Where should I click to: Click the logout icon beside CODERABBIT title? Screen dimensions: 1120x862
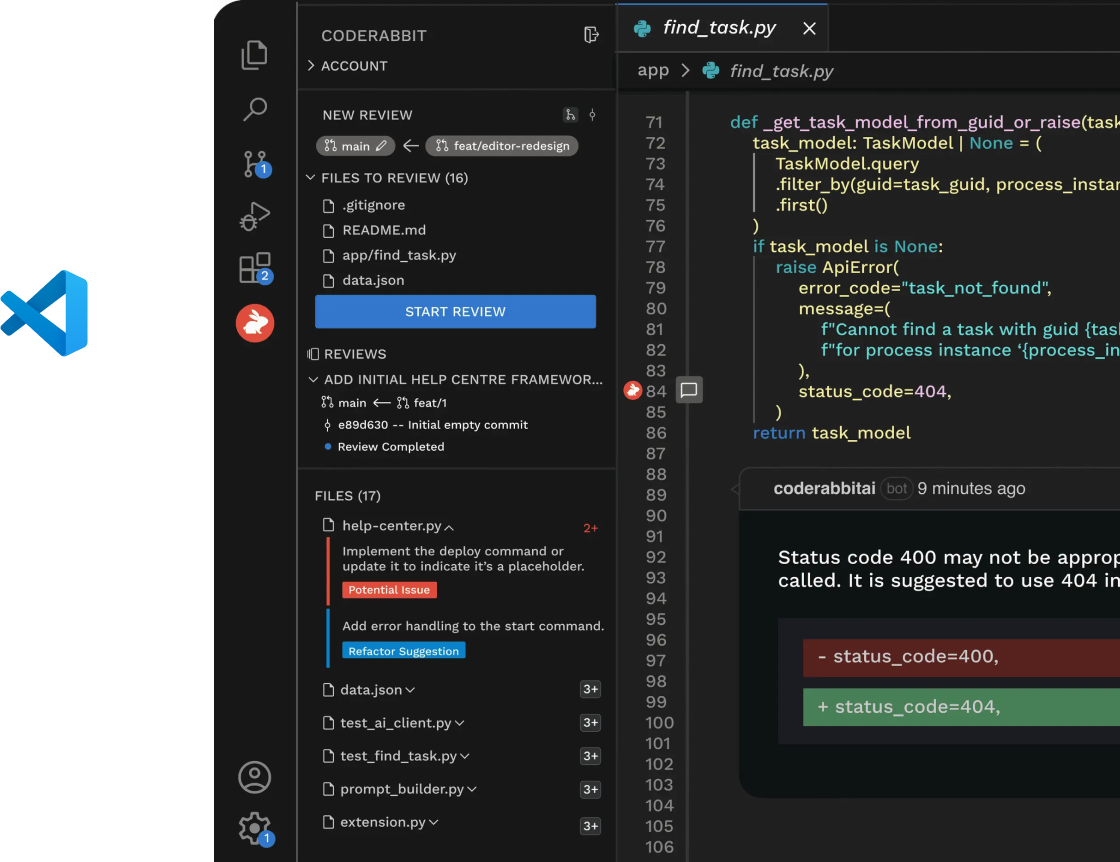pyautogui.click(x=591, y=34)
